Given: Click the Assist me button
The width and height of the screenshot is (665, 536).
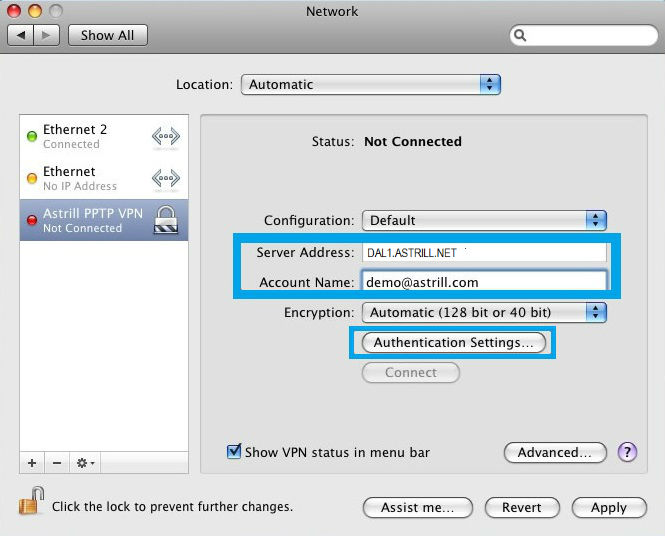Looking at the screenshot, I should tap(418, 508).
